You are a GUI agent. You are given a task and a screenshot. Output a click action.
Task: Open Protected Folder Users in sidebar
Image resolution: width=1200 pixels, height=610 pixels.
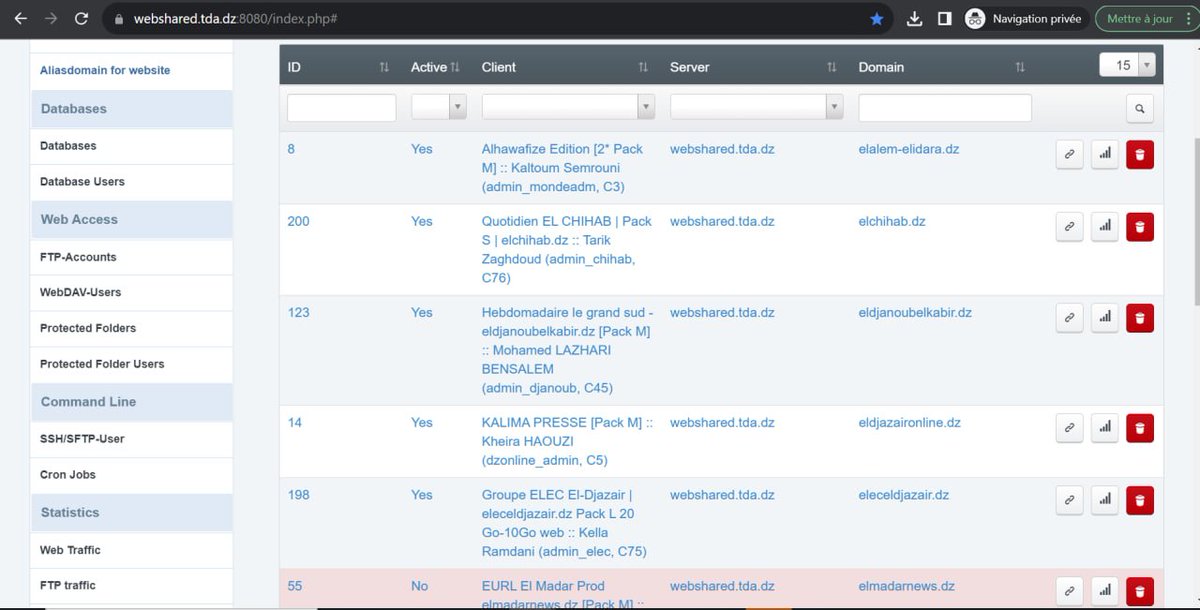[102, 364]
